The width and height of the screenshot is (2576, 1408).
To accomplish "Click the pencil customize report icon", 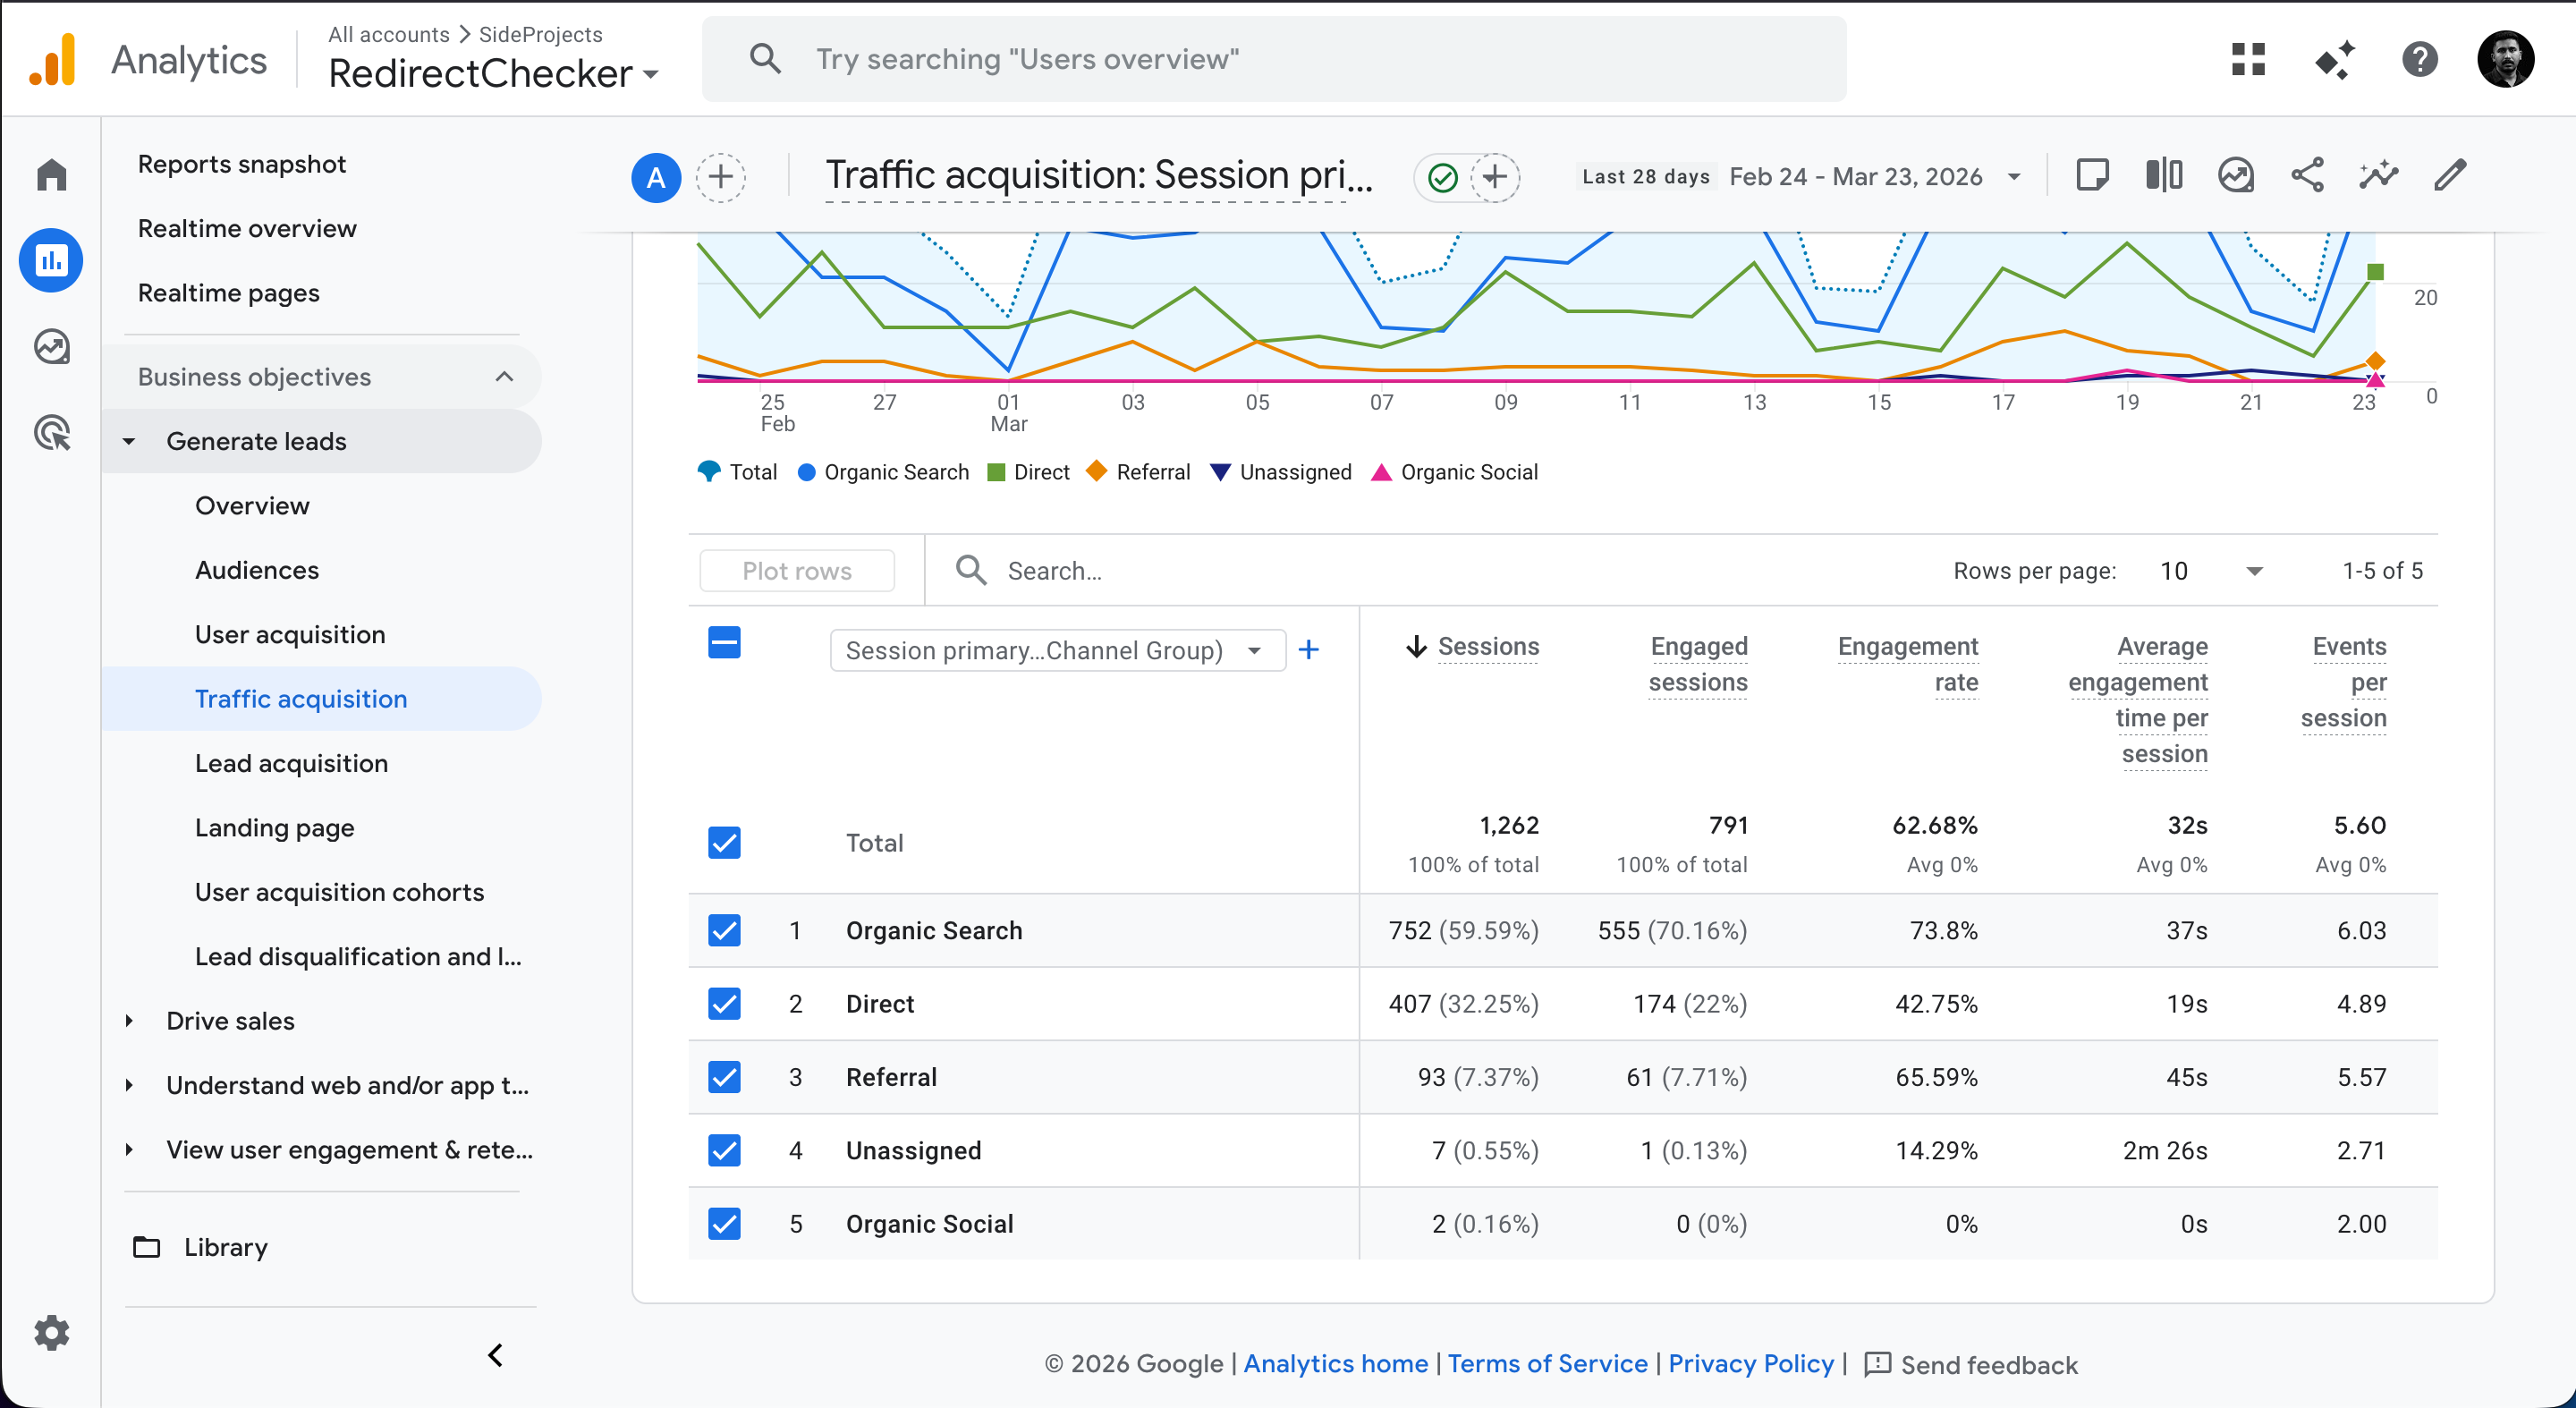I will point(2450,176).
